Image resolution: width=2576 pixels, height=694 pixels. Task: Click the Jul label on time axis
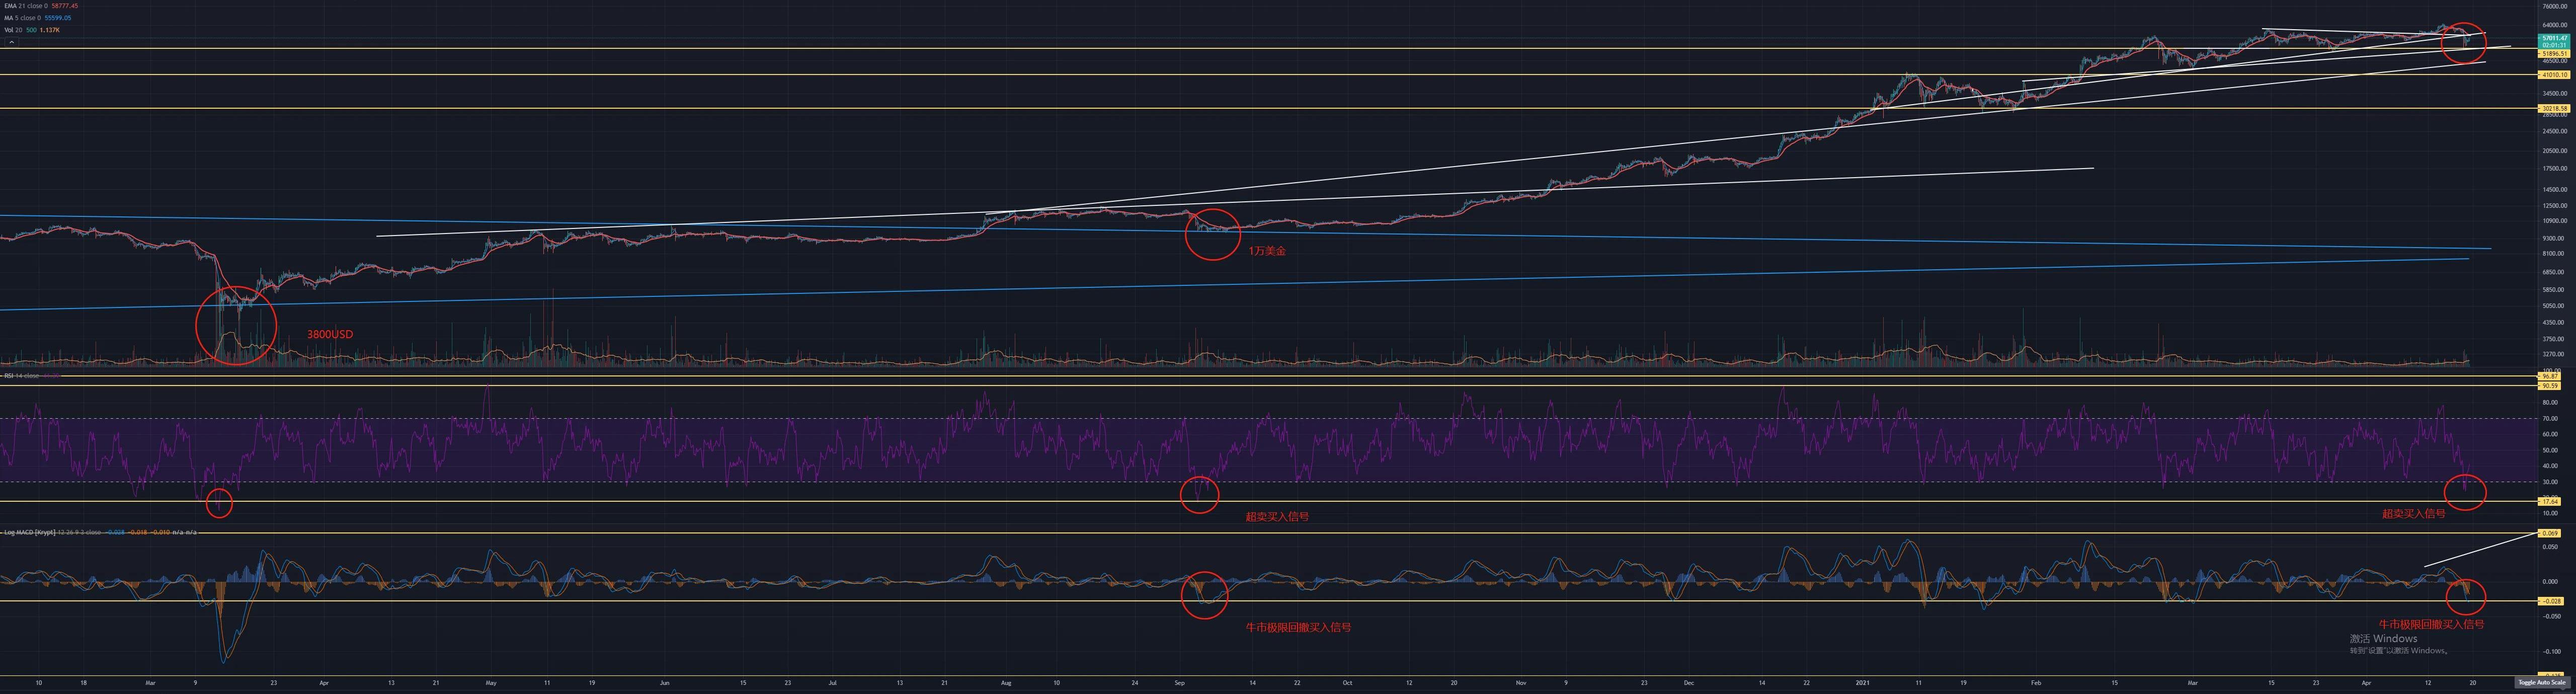tap(833, 683)
